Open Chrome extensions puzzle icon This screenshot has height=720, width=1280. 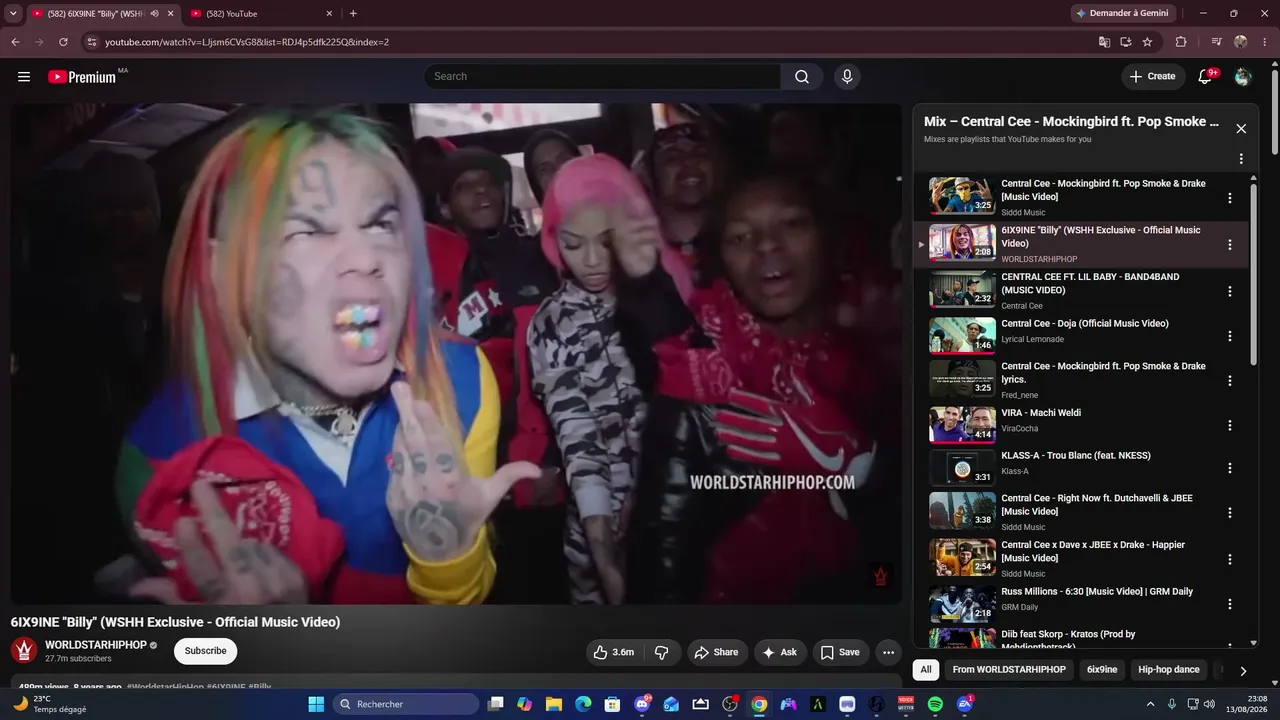(x=1181, y=42)
